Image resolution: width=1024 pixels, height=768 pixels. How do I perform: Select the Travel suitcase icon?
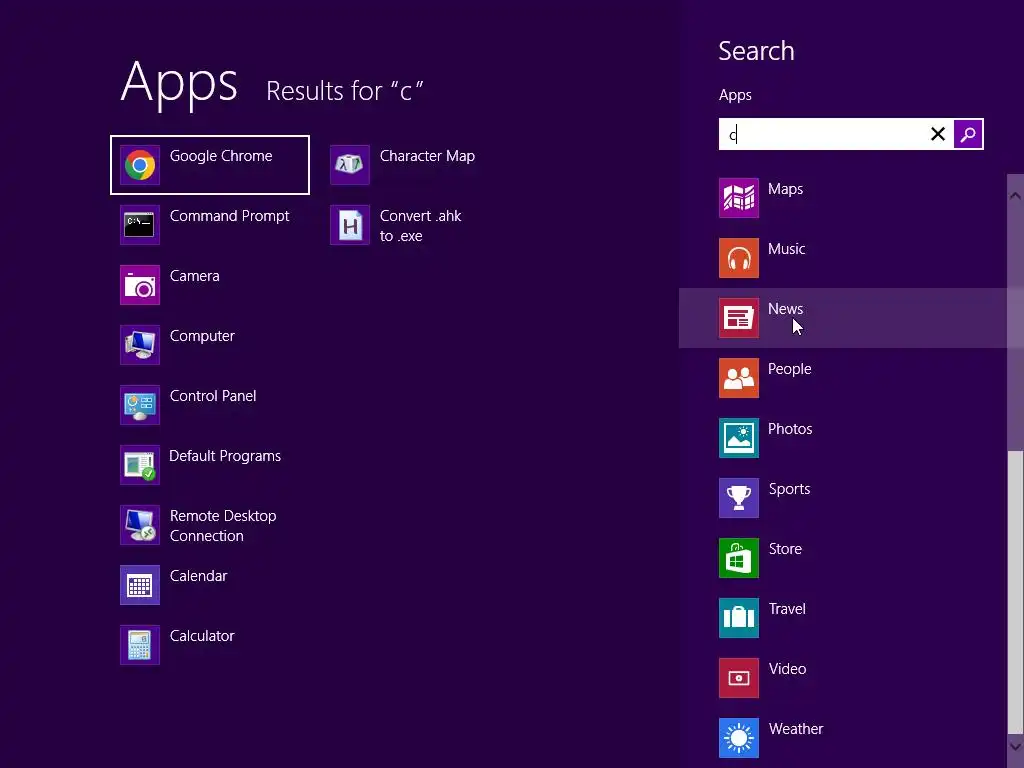click(739, 618)
